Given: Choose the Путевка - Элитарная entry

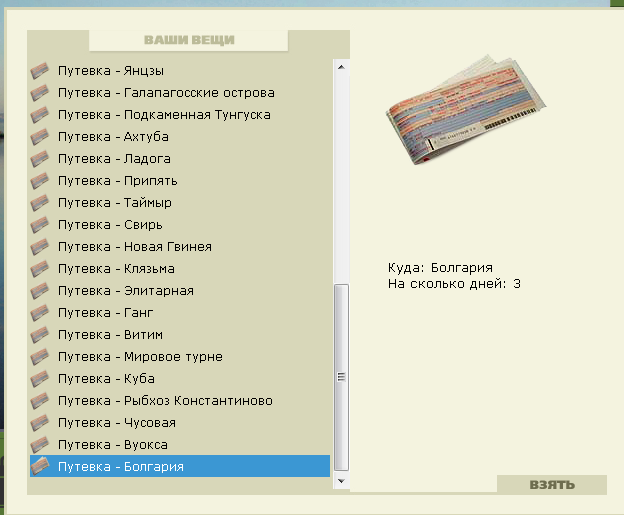Looking at the screenshot, I should pyautogui.click(x=180, y=291).
